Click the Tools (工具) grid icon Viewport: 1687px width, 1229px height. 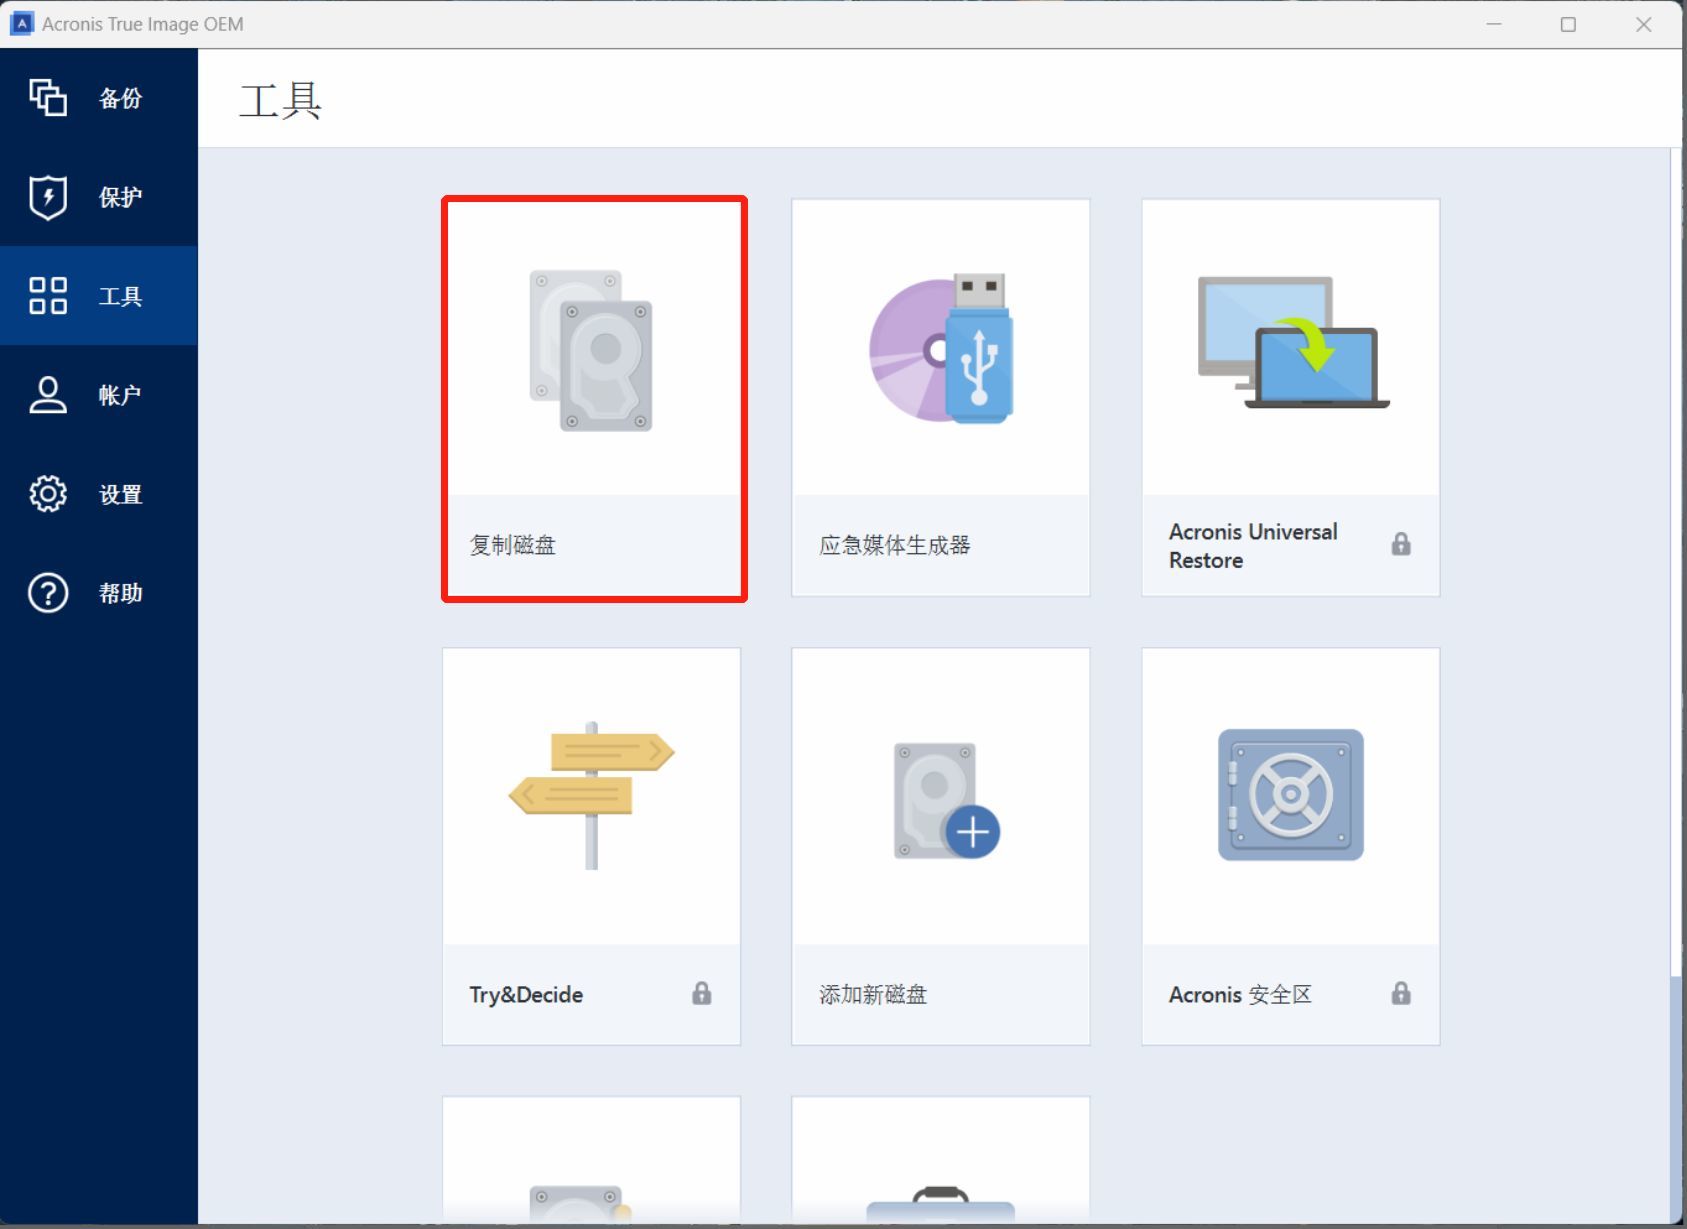48,295
